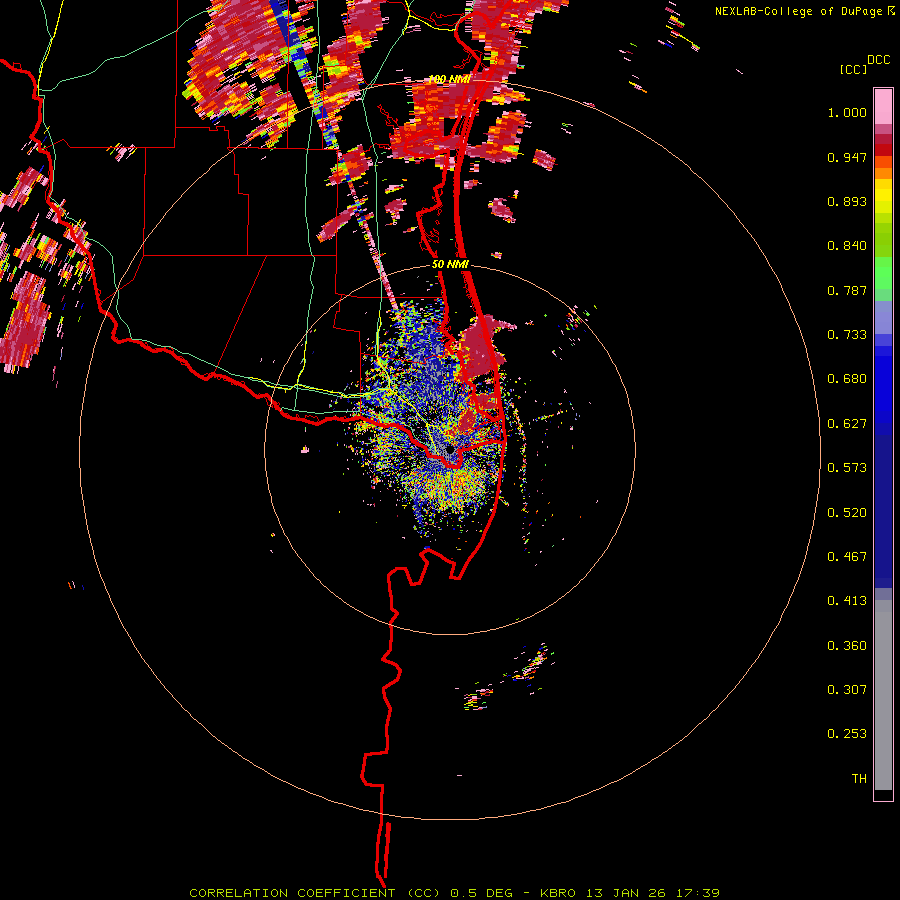Screen dimensions: 900x900
Task: Select the DCC label above the color scale
Action: pos(878,60)
